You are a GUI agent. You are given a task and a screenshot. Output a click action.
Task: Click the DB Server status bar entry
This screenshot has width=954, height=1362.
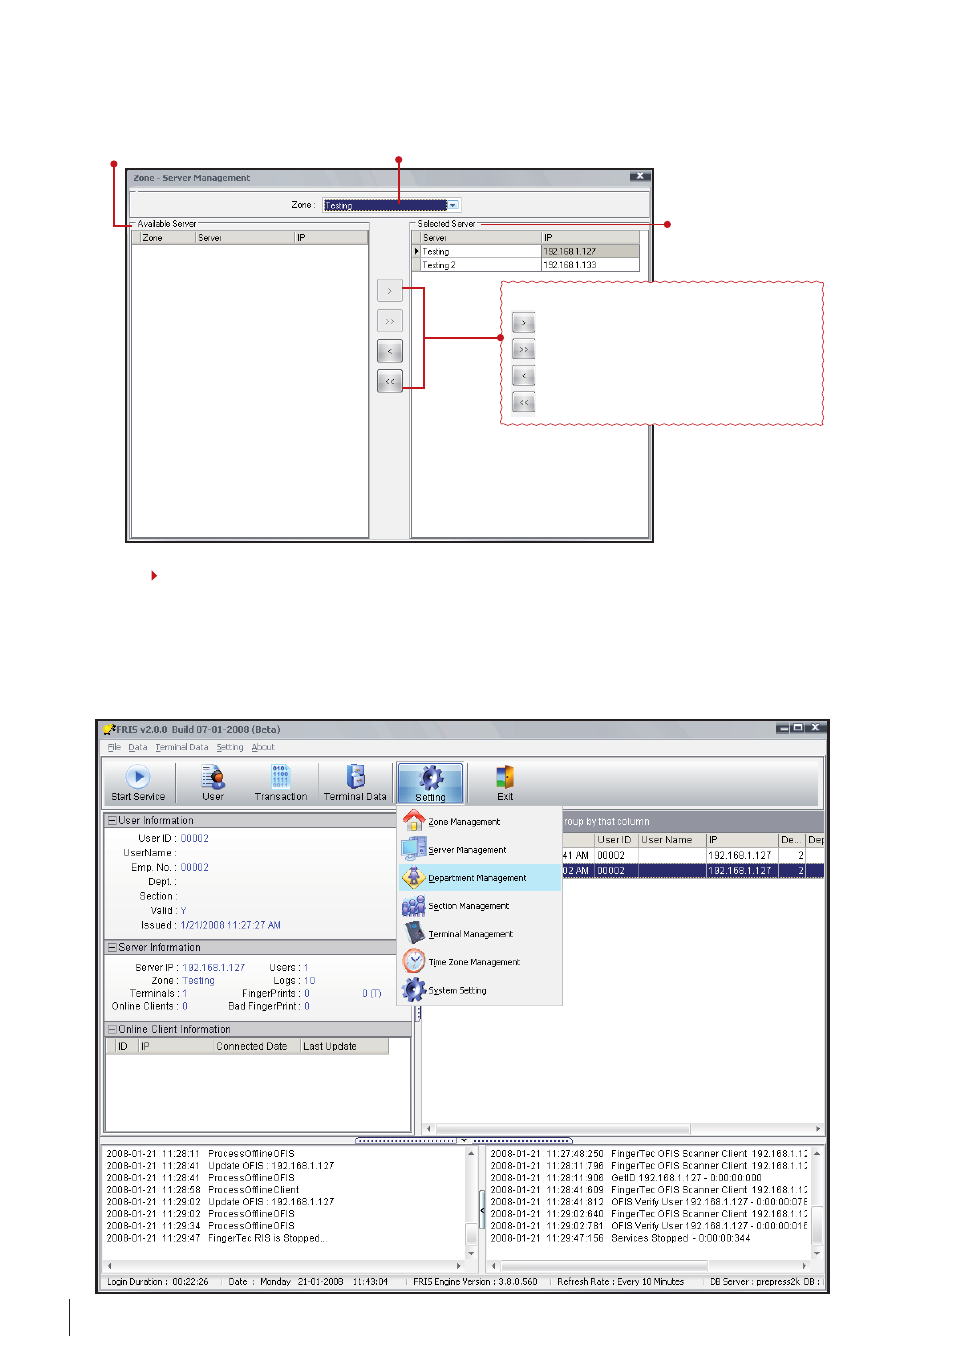coord(765,1282)
